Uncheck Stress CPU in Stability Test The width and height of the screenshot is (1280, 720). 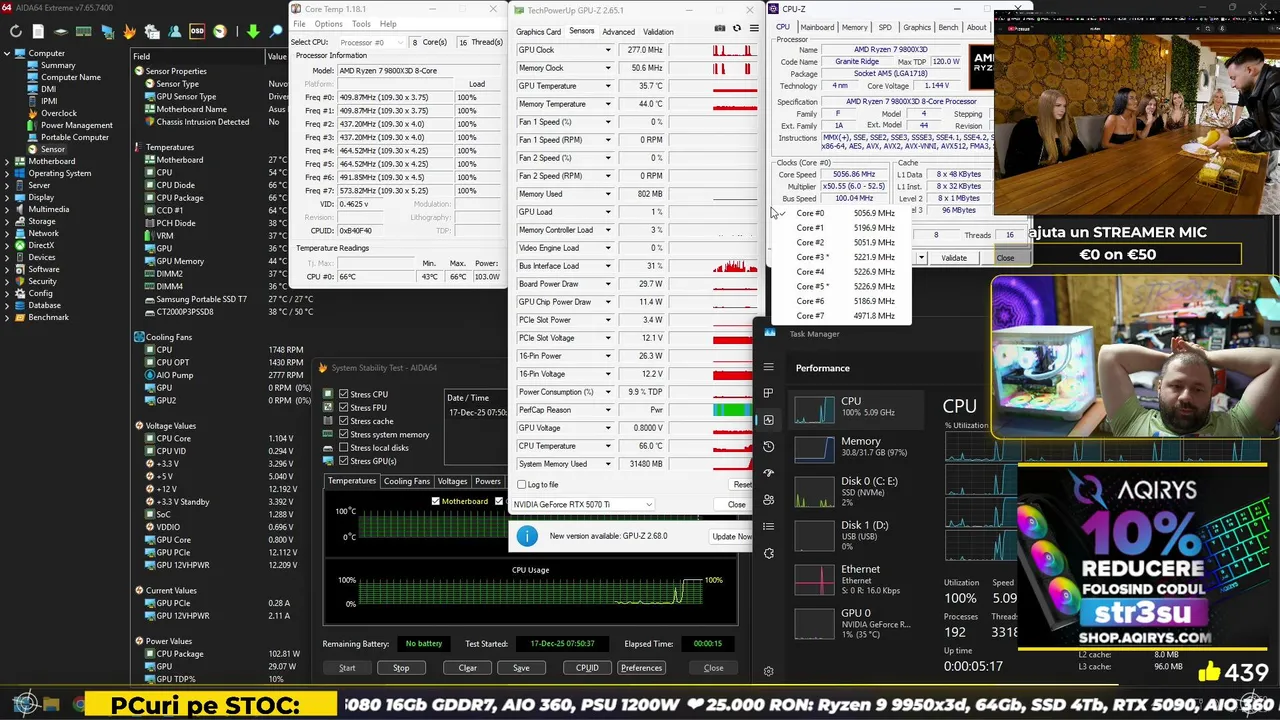[343, 394]
